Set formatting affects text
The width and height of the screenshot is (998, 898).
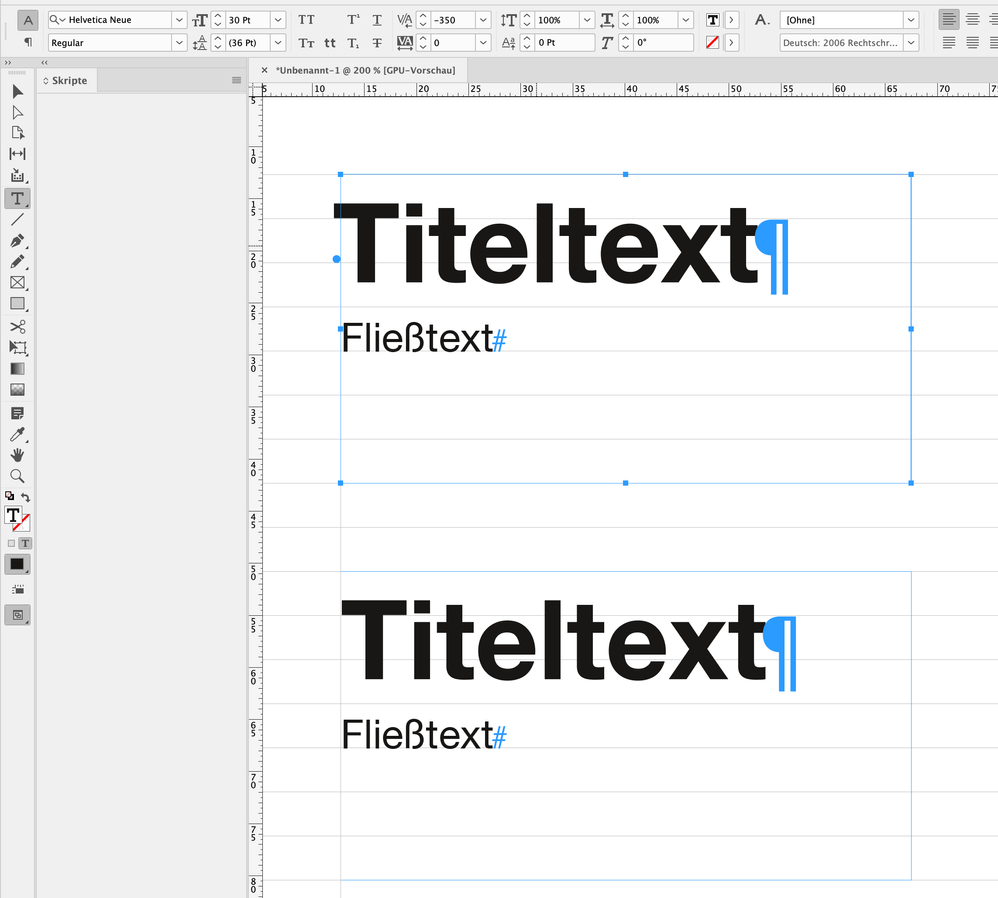pos(25,544)
